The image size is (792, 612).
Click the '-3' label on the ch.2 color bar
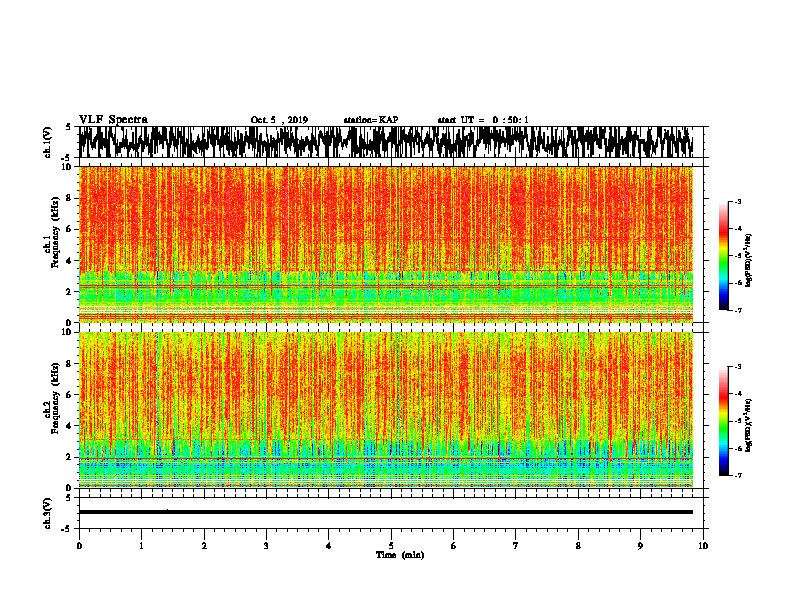[737, 367]
